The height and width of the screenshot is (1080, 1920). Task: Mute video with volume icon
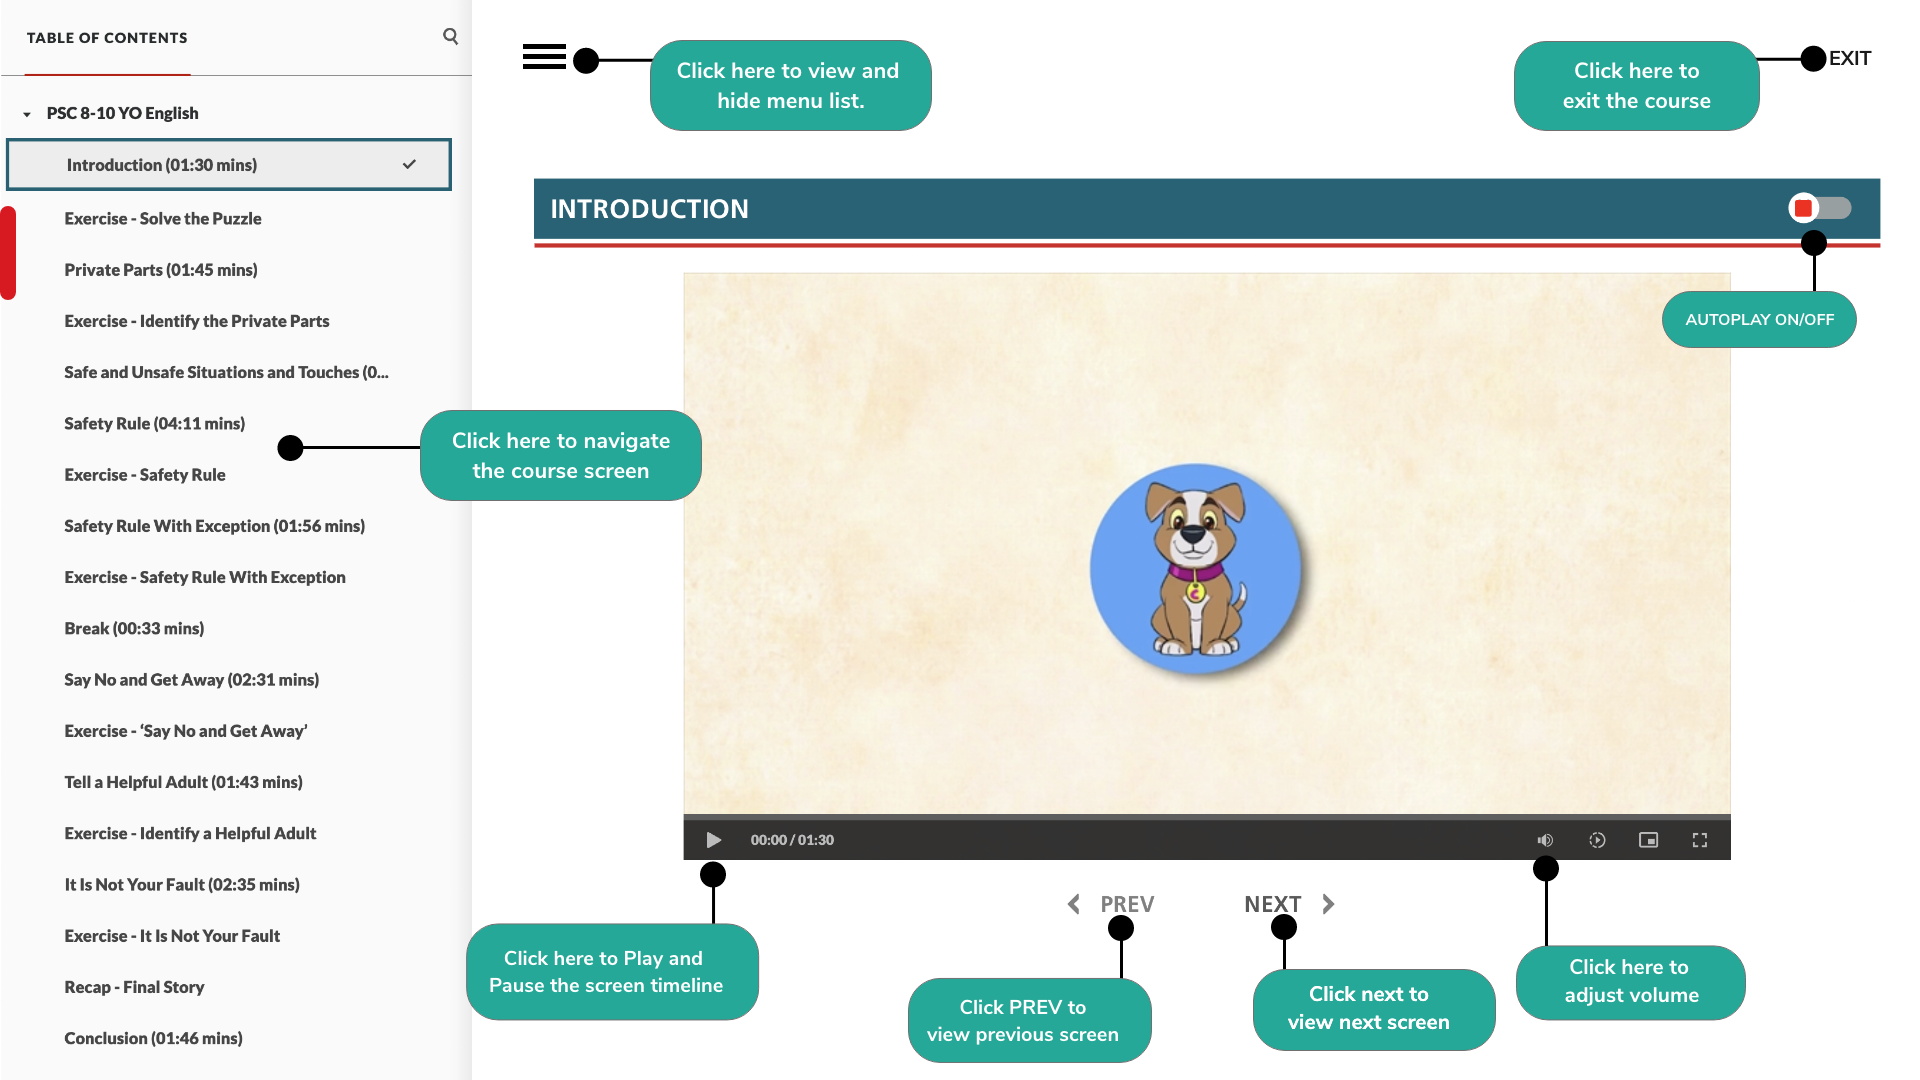1545,840
